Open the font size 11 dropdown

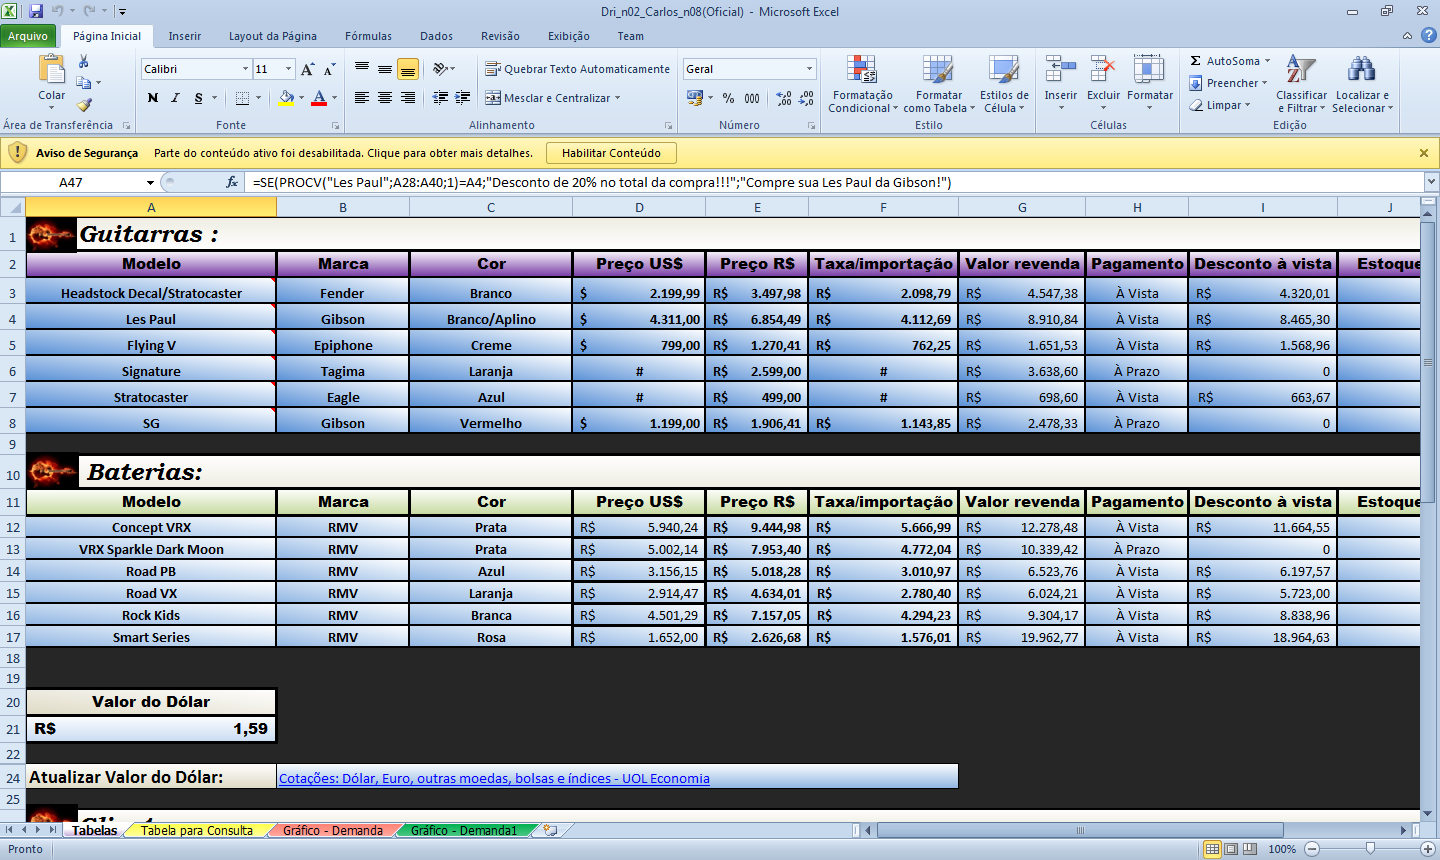click(289, 69)
